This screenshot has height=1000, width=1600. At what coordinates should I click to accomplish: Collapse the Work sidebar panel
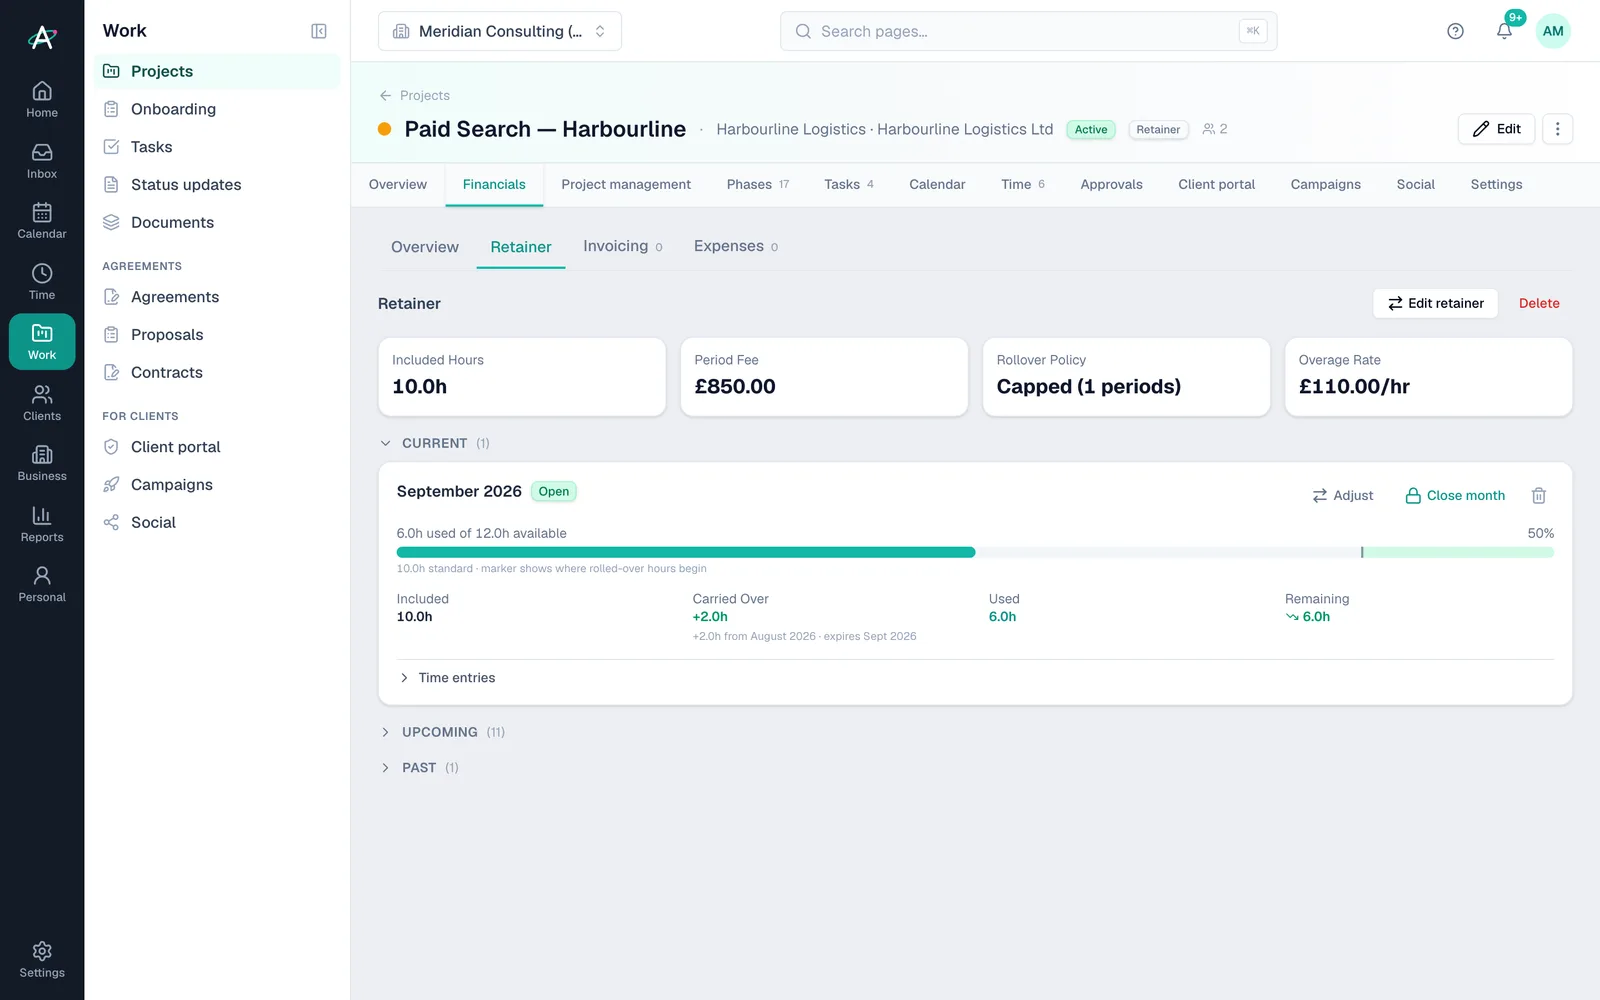[x=319, y=31]
